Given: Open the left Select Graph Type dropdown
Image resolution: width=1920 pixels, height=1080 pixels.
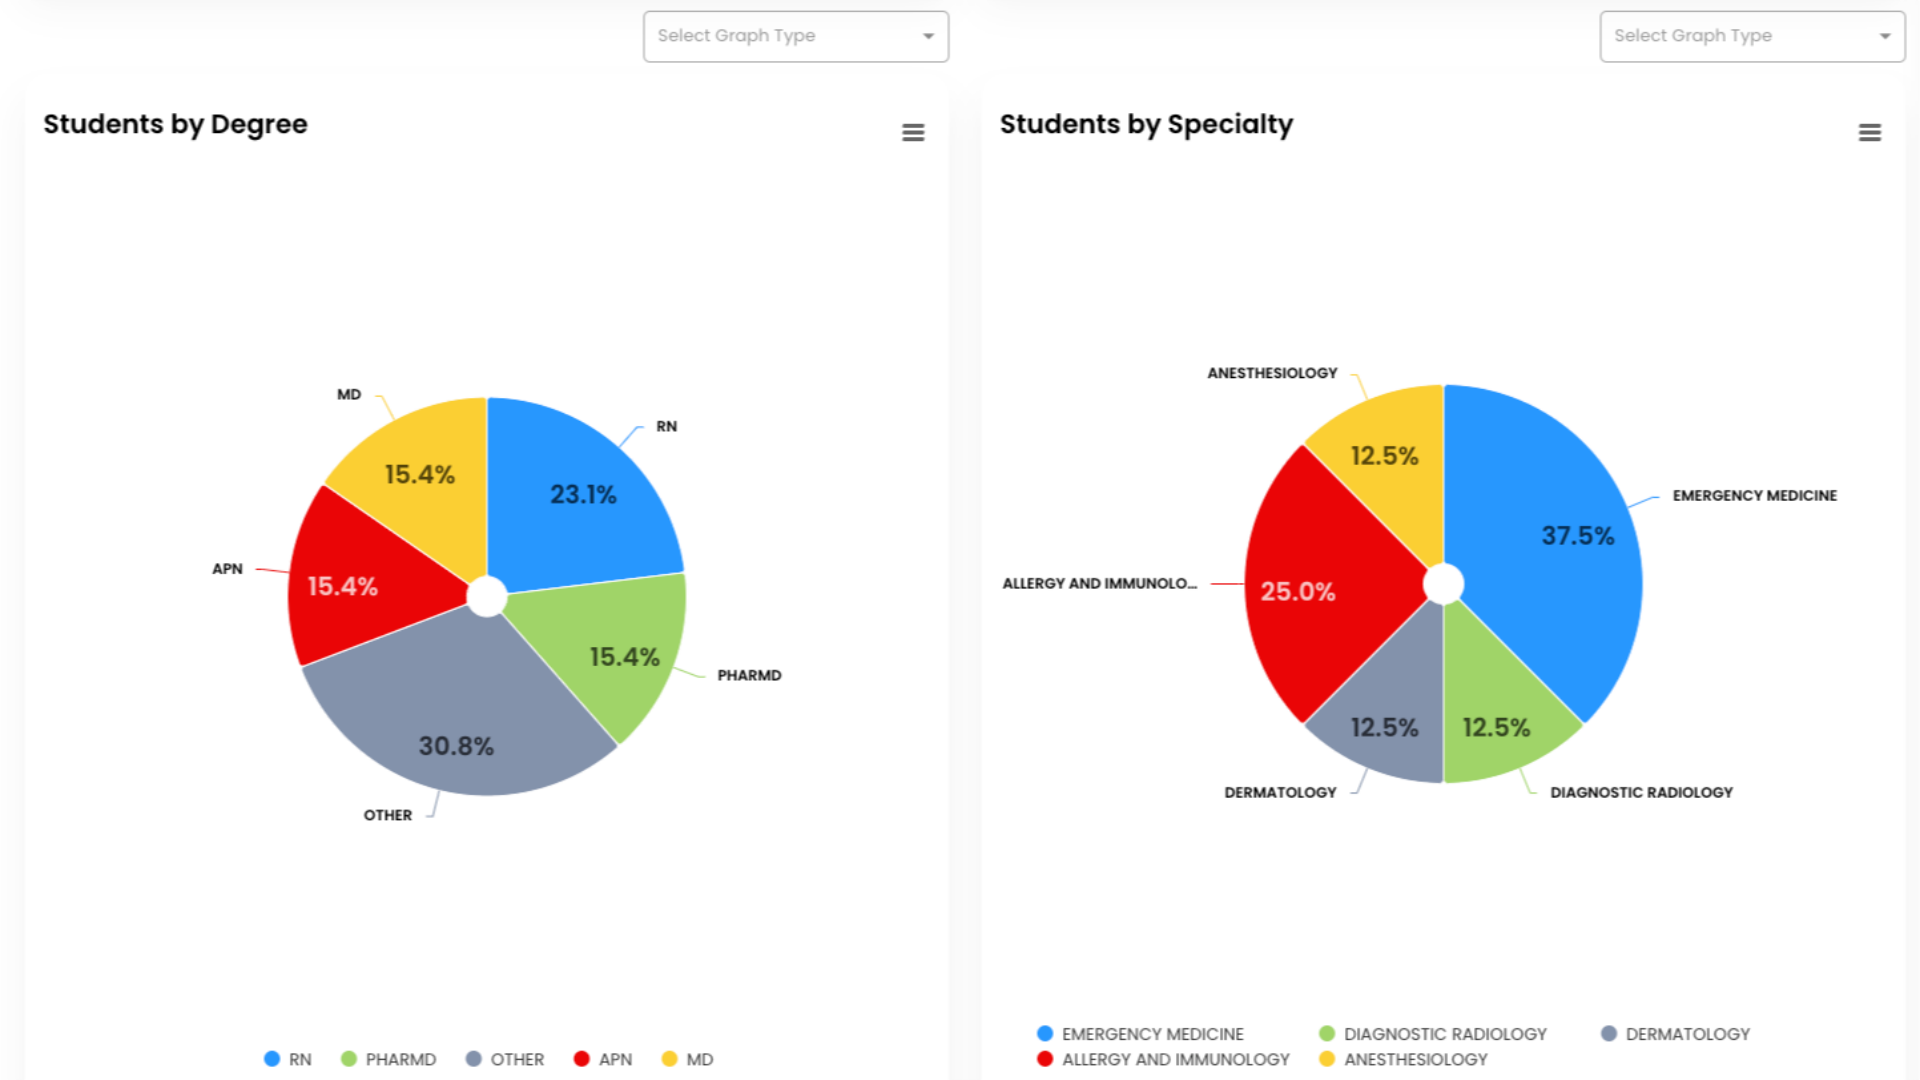Looking at the screenshot, I should click(x=794, y=36).
